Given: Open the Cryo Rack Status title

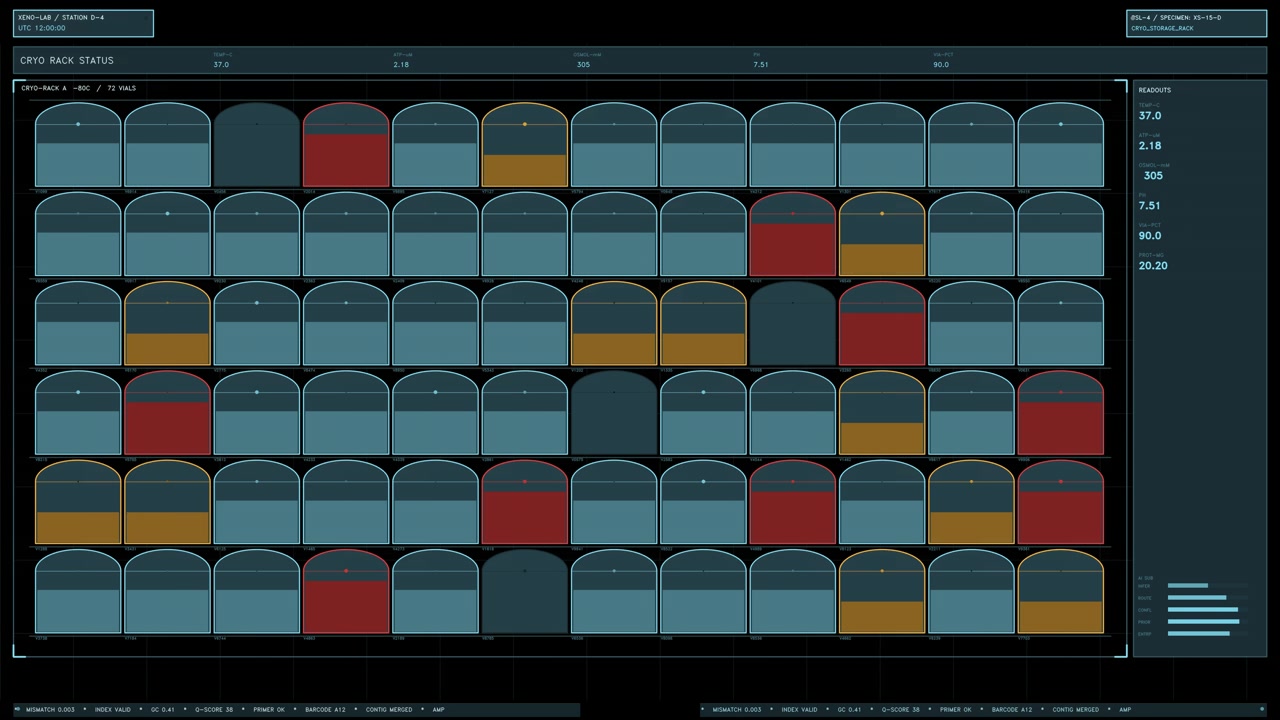Looking at the screenshot, I should pos(67,60).
